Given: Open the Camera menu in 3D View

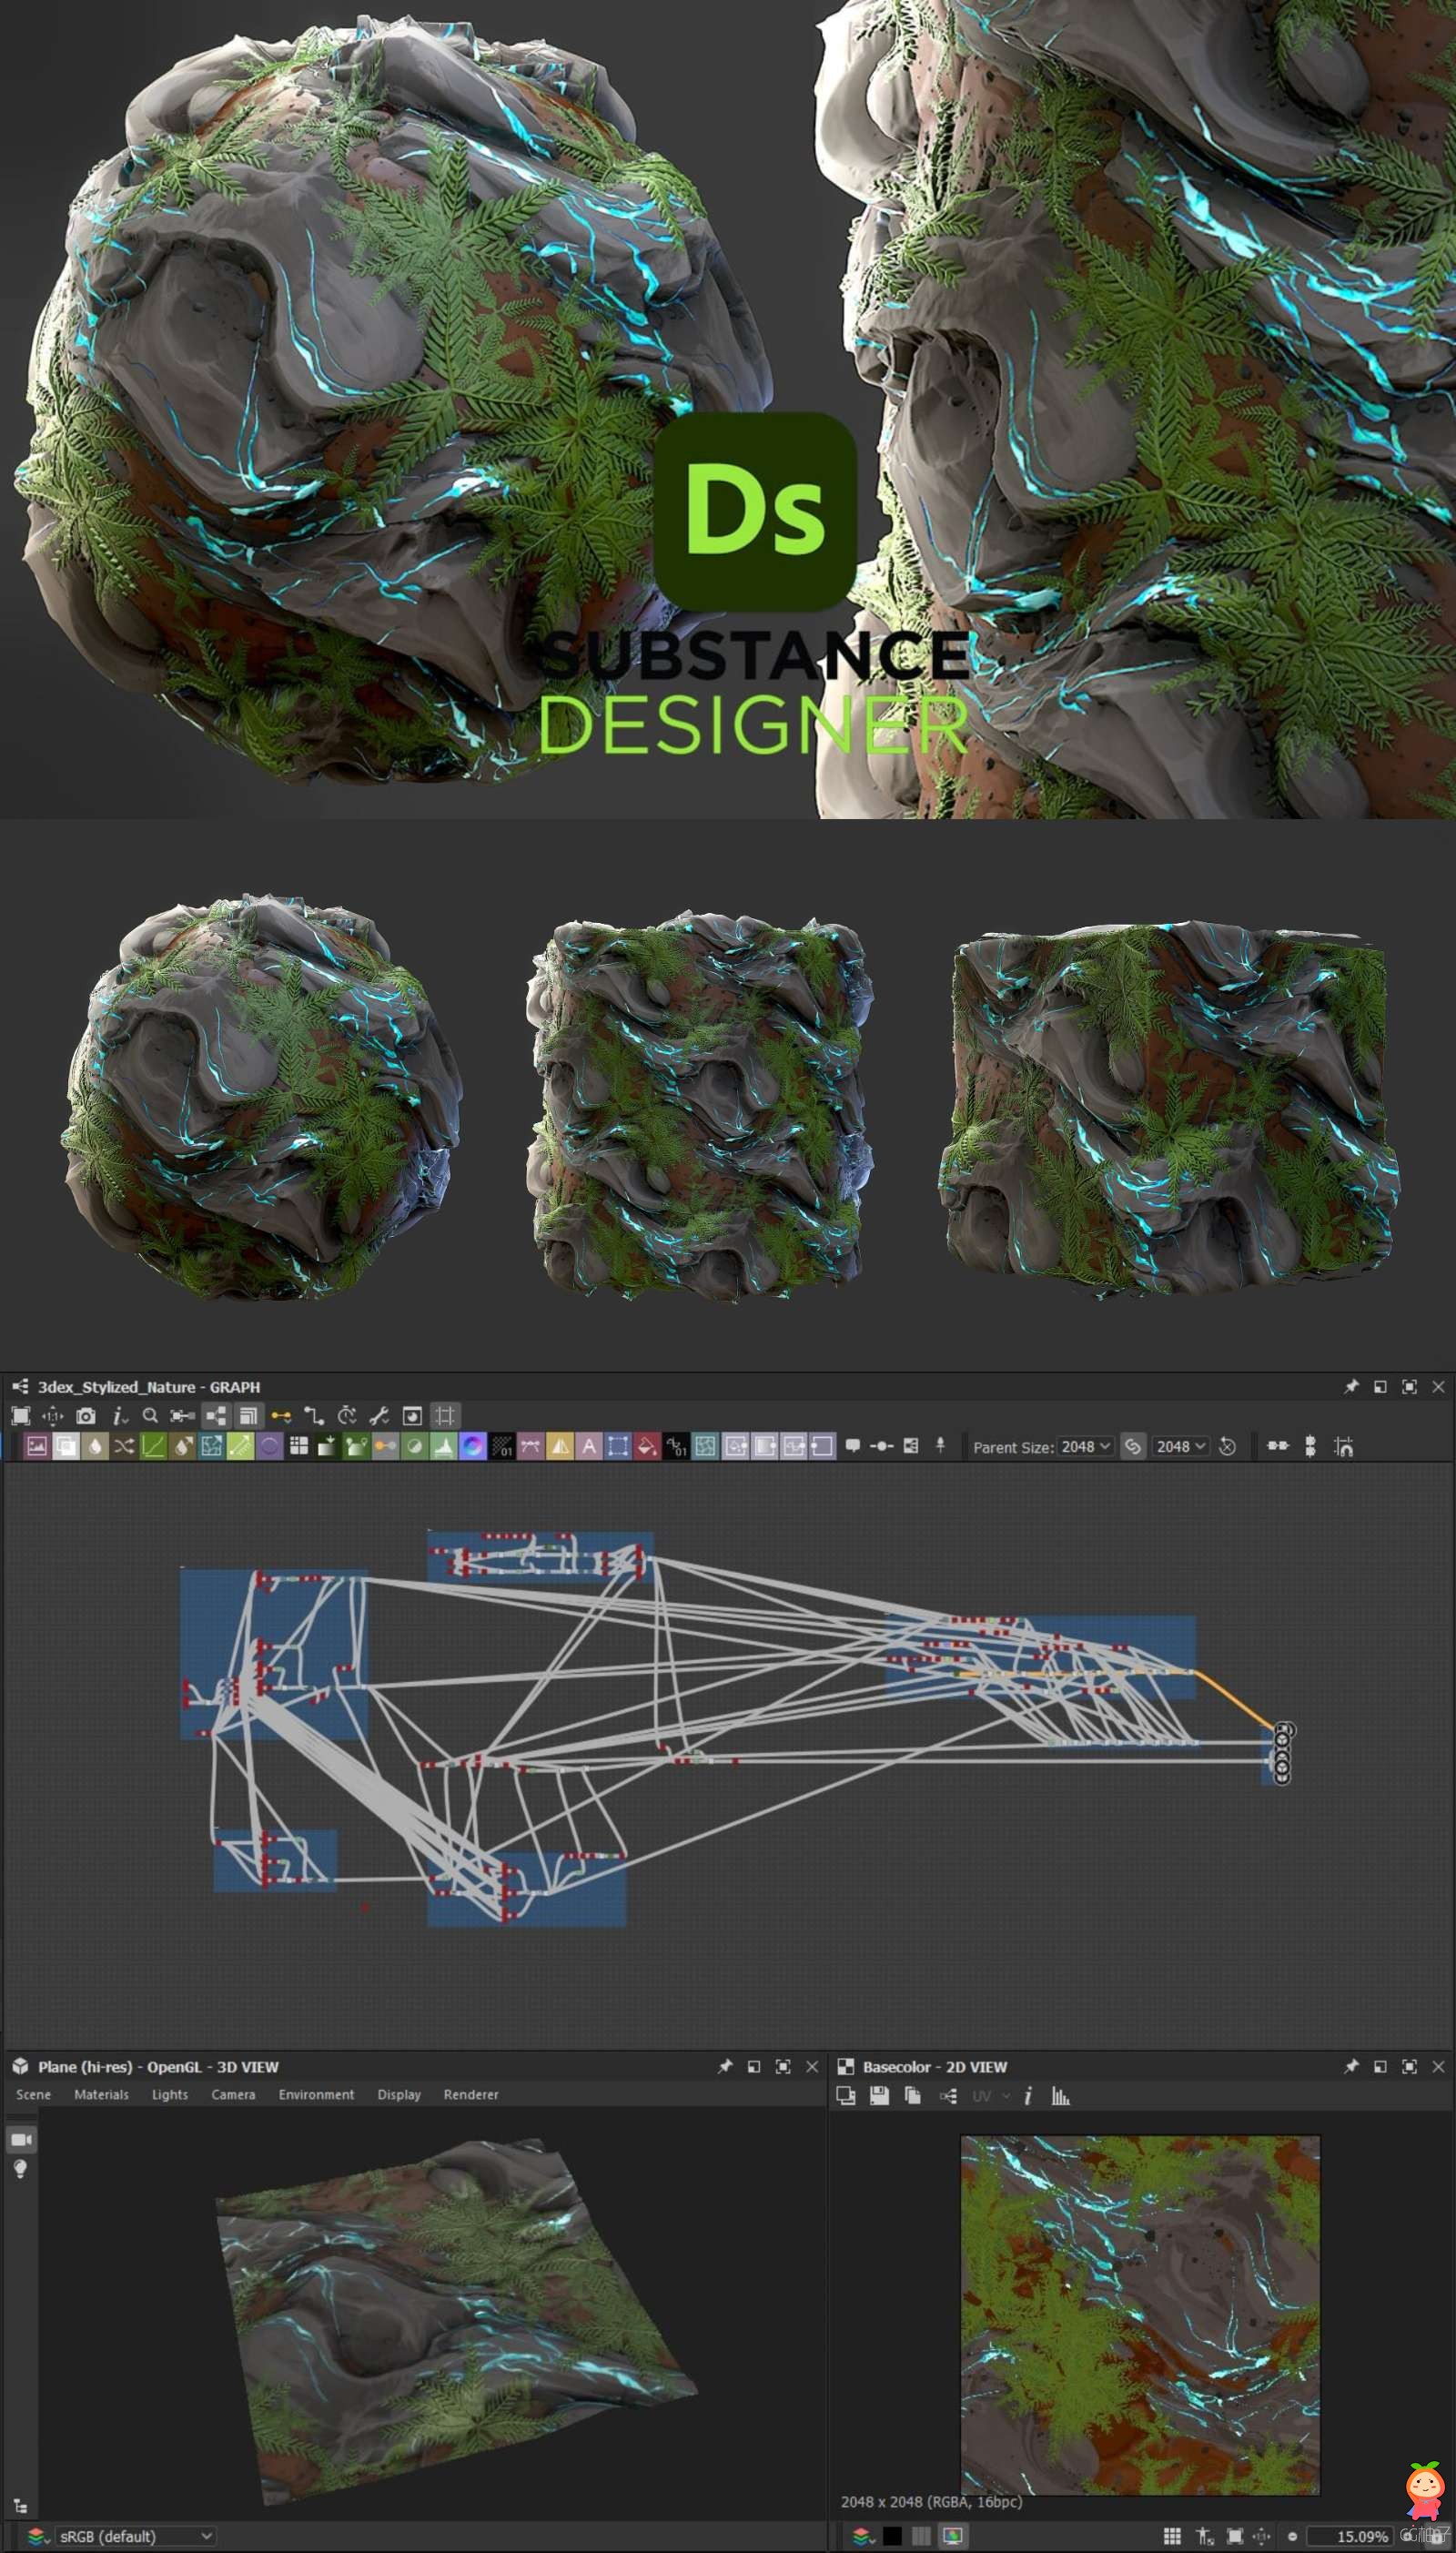Looking at the screenshot, I should click(233, 2094).
